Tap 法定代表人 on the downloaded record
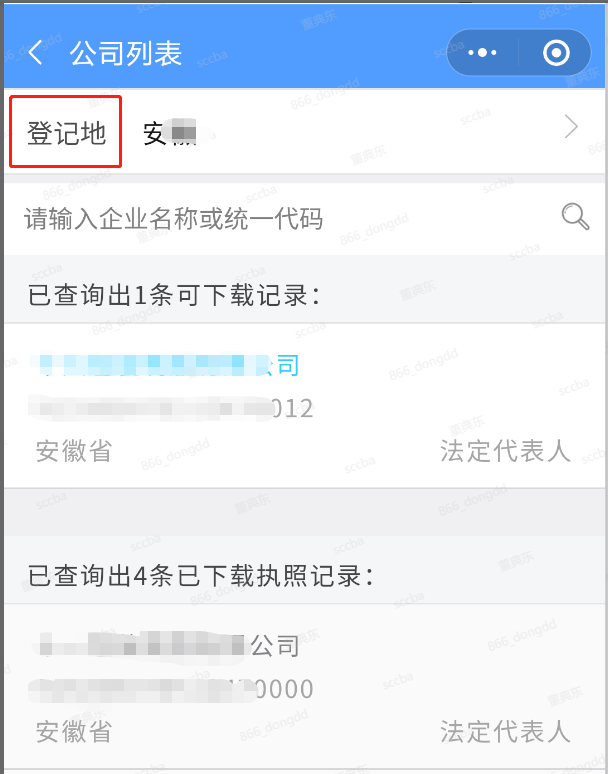608x774 pixels. coord(505,732)
